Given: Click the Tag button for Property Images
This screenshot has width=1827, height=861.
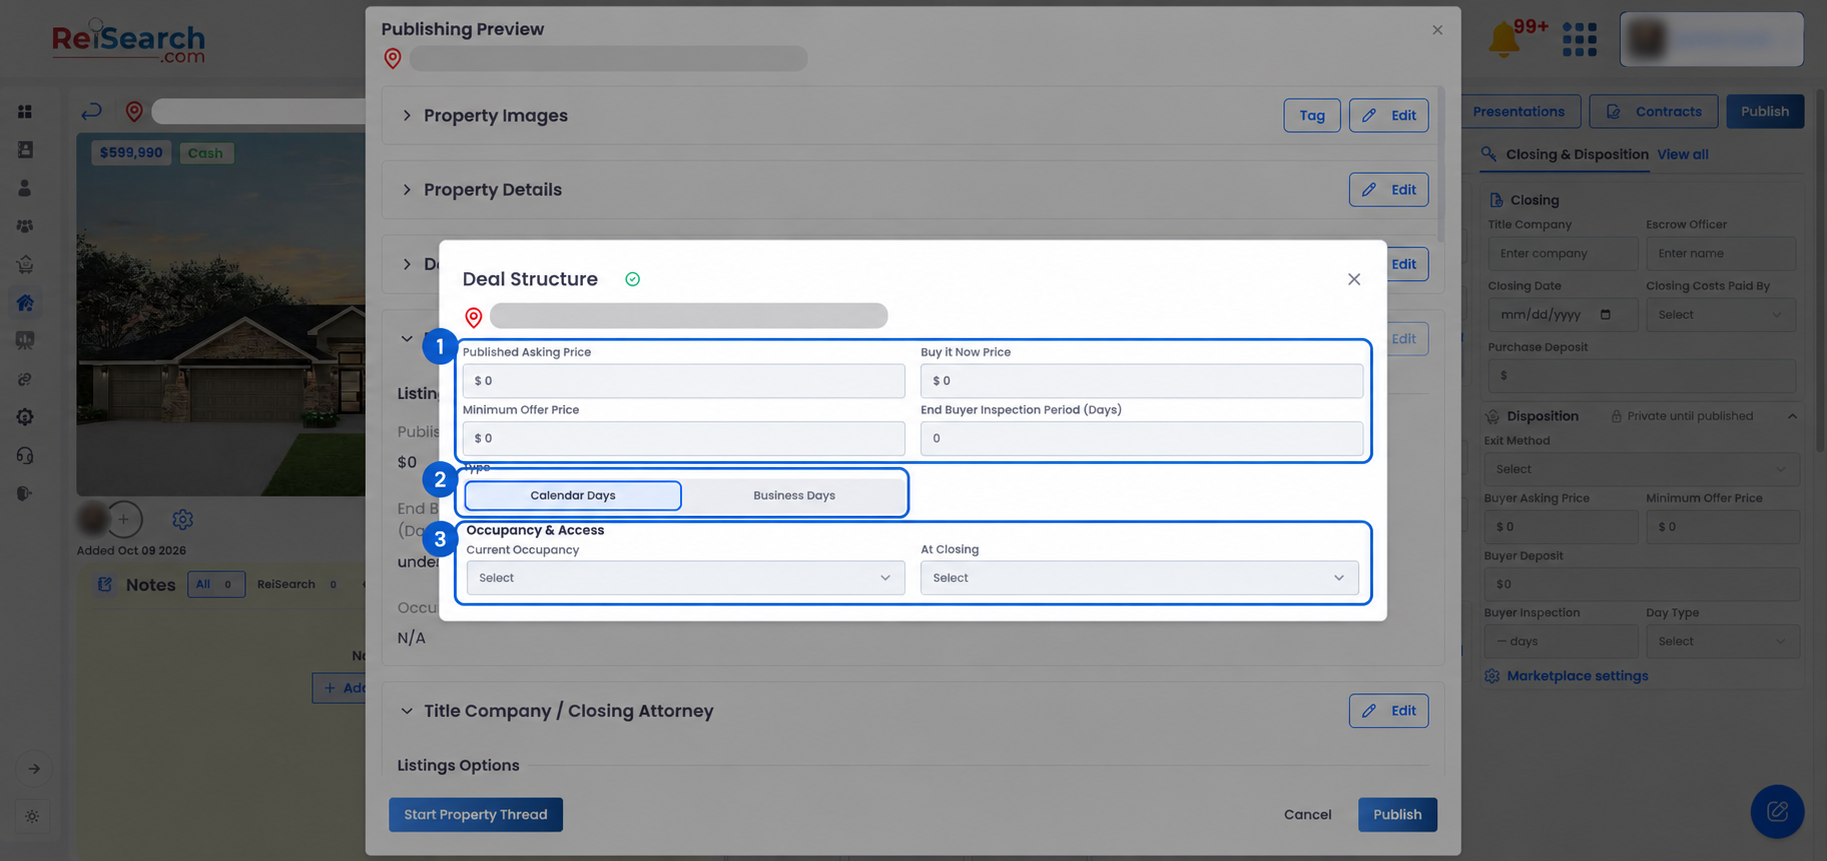Looking at the screenshot, I should (1312, 115).
